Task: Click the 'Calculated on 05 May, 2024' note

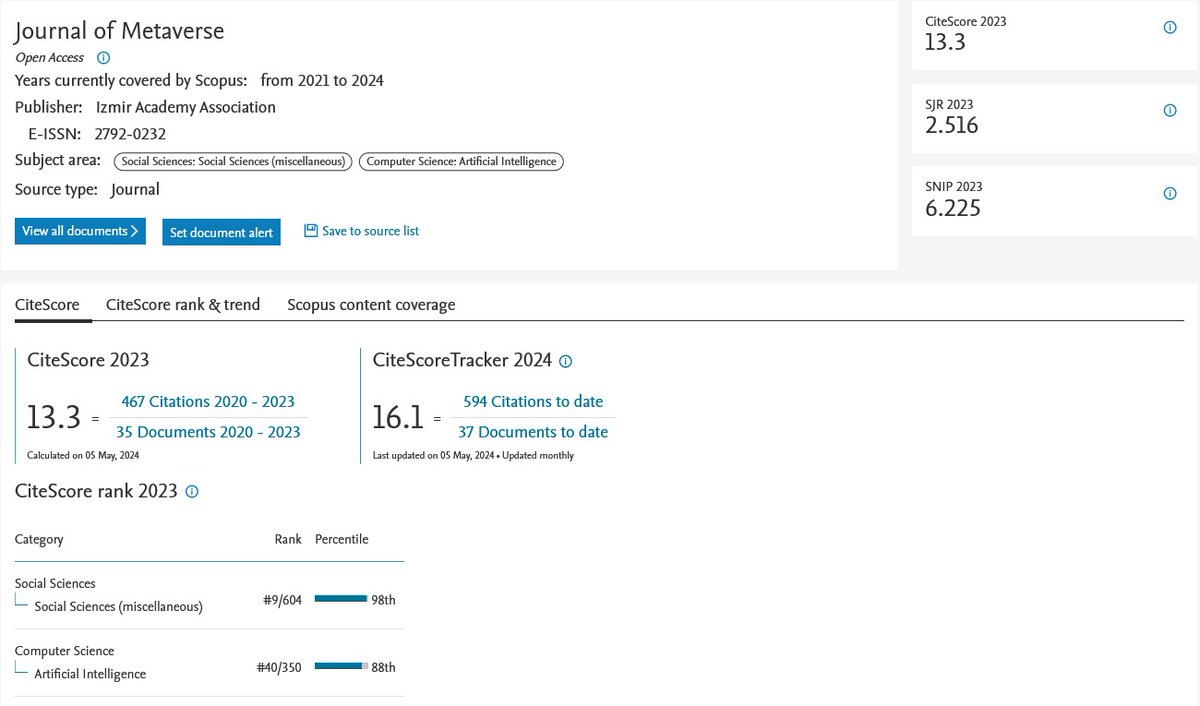Action: pyautogui.click(x=83, y=456)
